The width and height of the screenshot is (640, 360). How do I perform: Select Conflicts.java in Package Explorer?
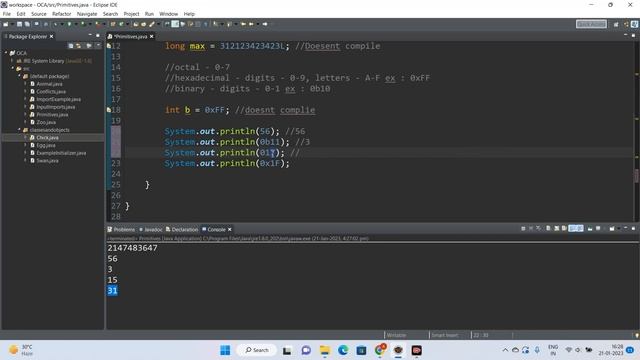[51, 91]
